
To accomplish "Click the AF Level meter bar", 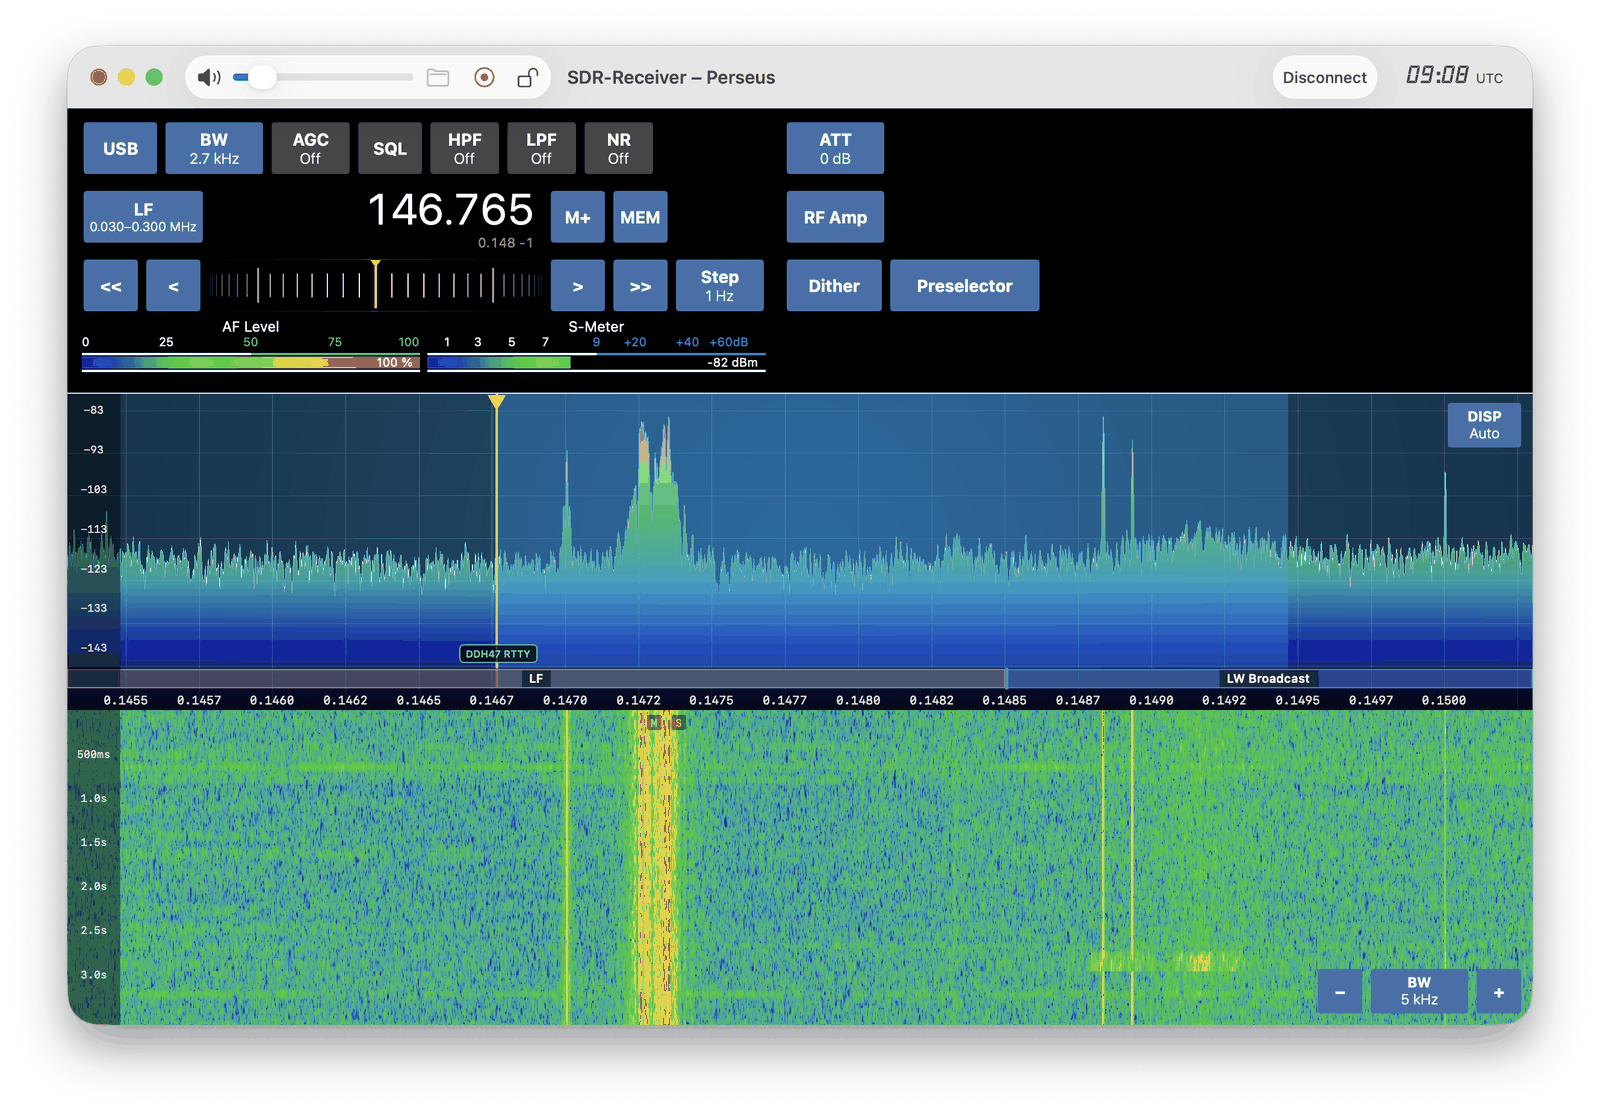I will [x=250, y=362].
